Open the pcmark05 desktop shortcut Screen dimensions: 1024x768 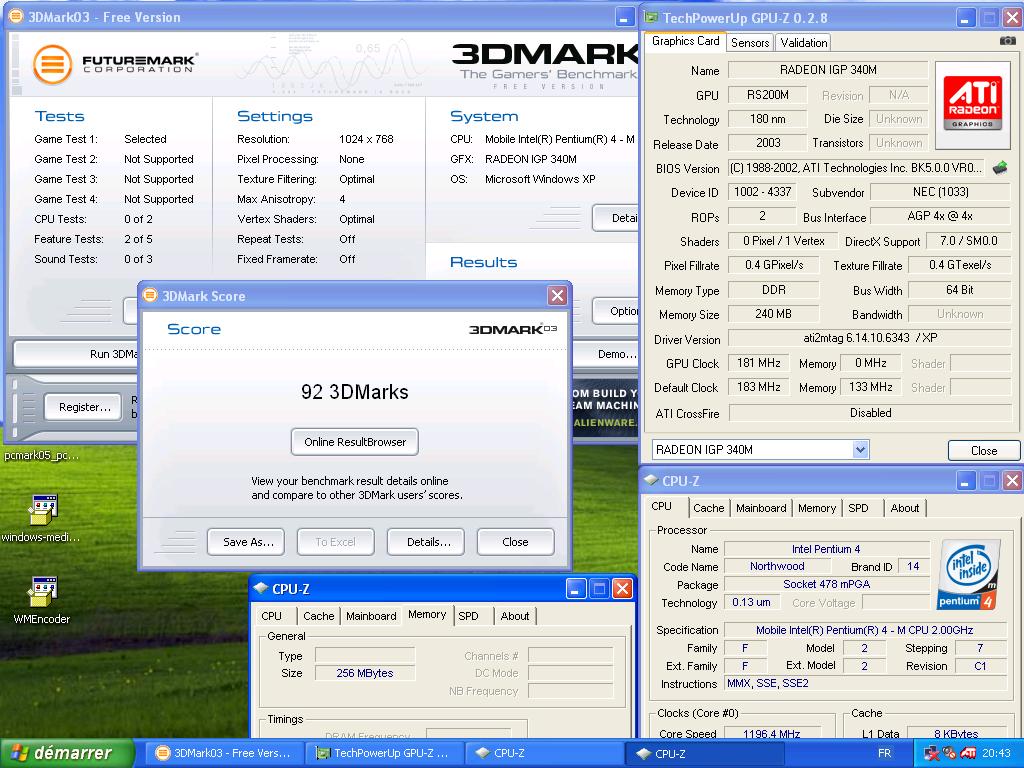pos(40,455)
